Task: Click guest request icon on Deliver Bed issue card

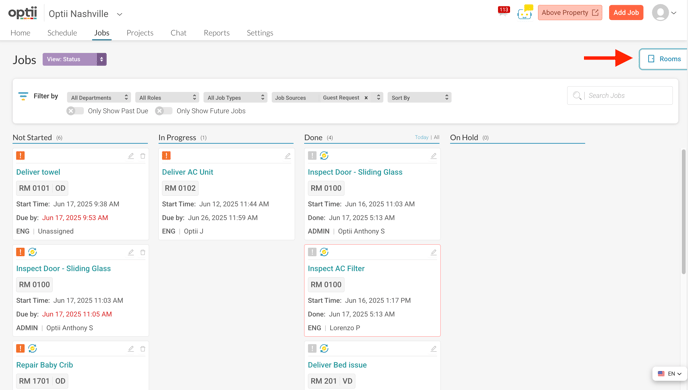Action: [x=324, y=348]
